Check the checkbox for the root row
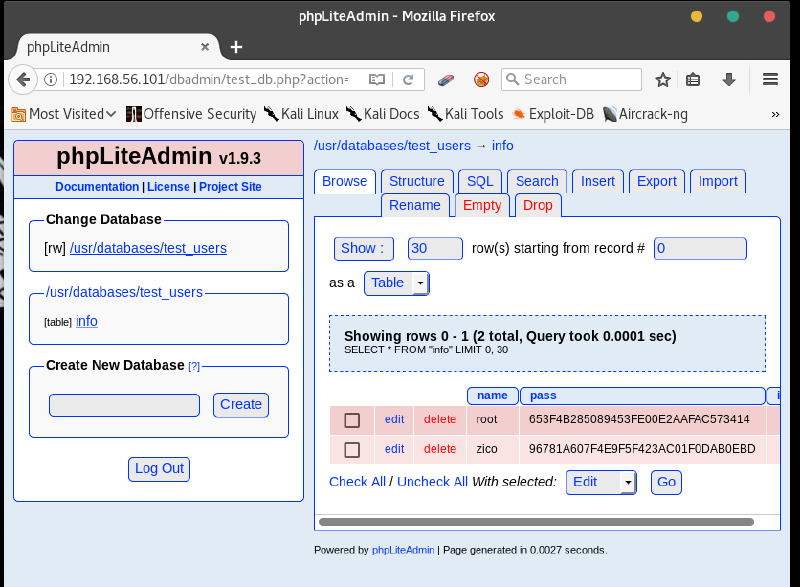The width and height of the screenshot is (800, 587). click(352, 420)
